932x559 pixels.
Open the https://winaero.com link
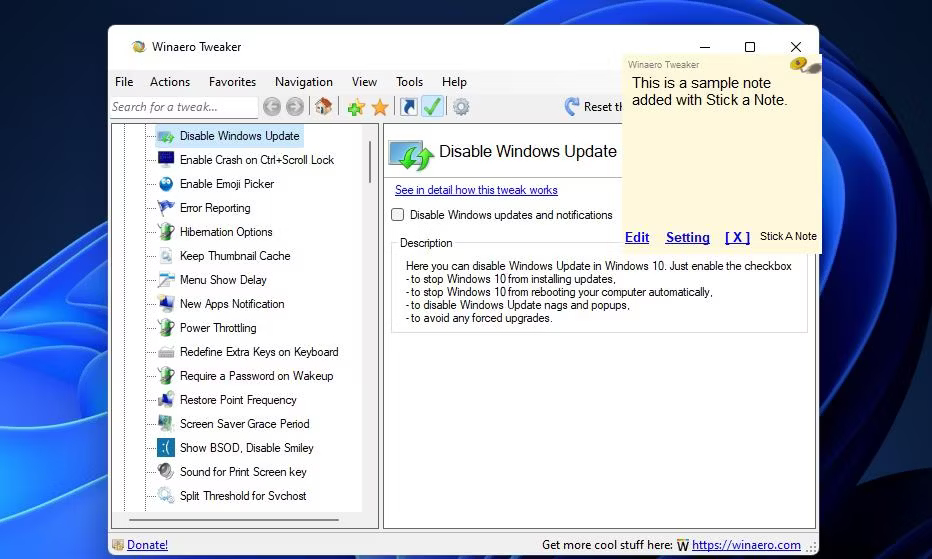(x=746, y=545)
